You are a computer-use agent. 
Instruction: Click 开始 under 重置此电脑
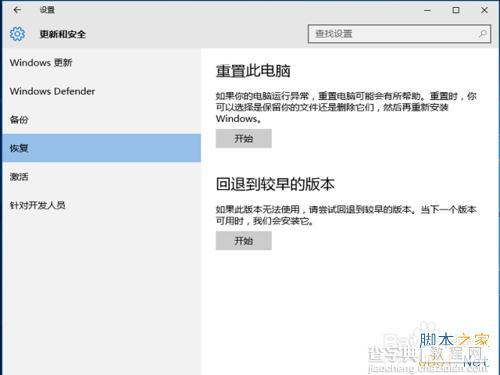(x=244, y=138)
